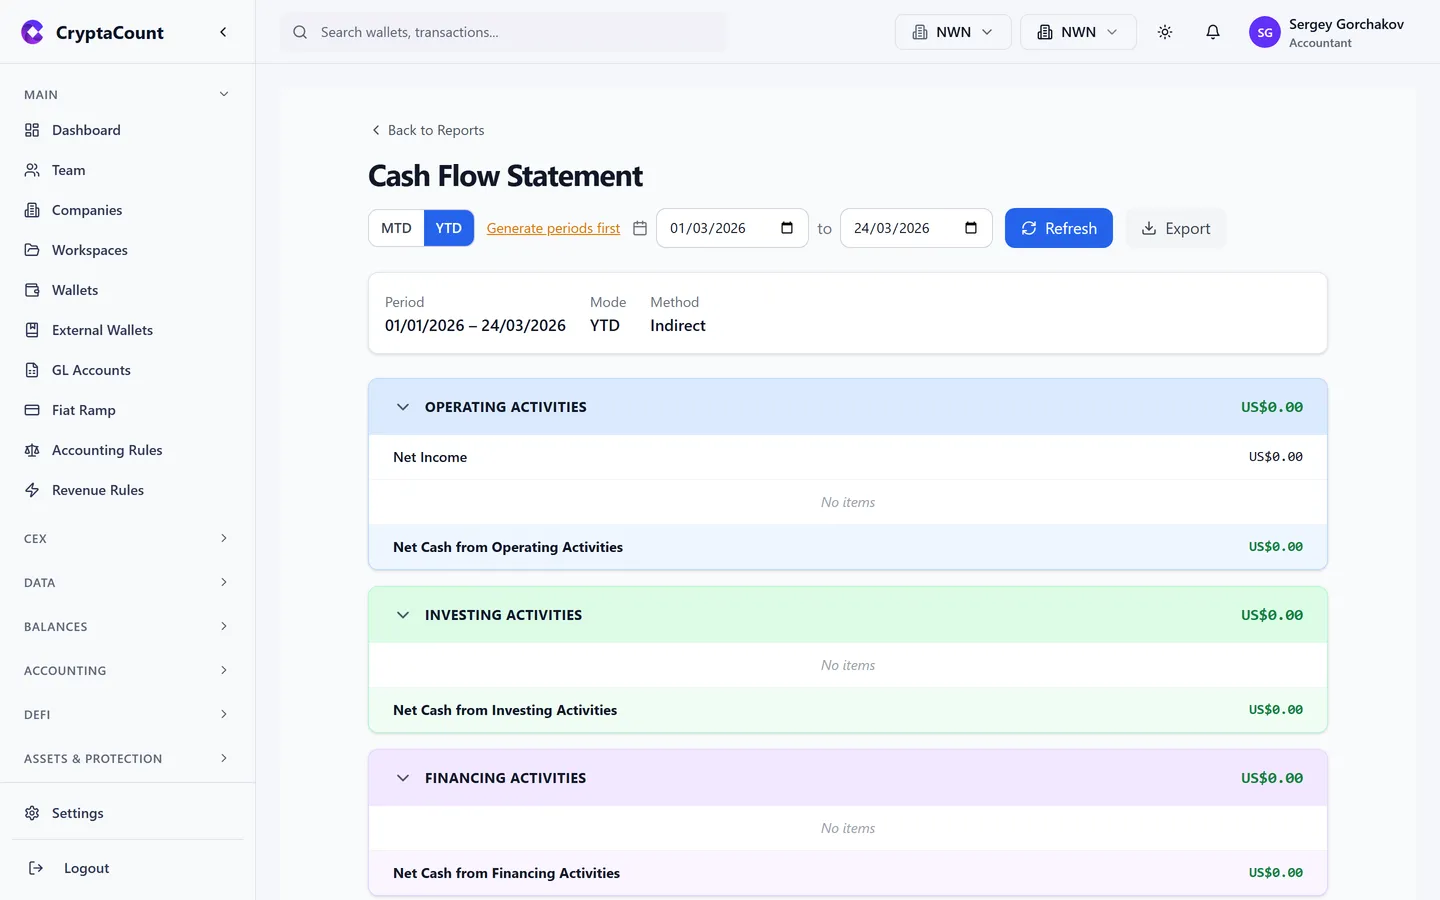Export the cash flow statement
This screenshot has height=900, width=1440.
pos(1176,228)
